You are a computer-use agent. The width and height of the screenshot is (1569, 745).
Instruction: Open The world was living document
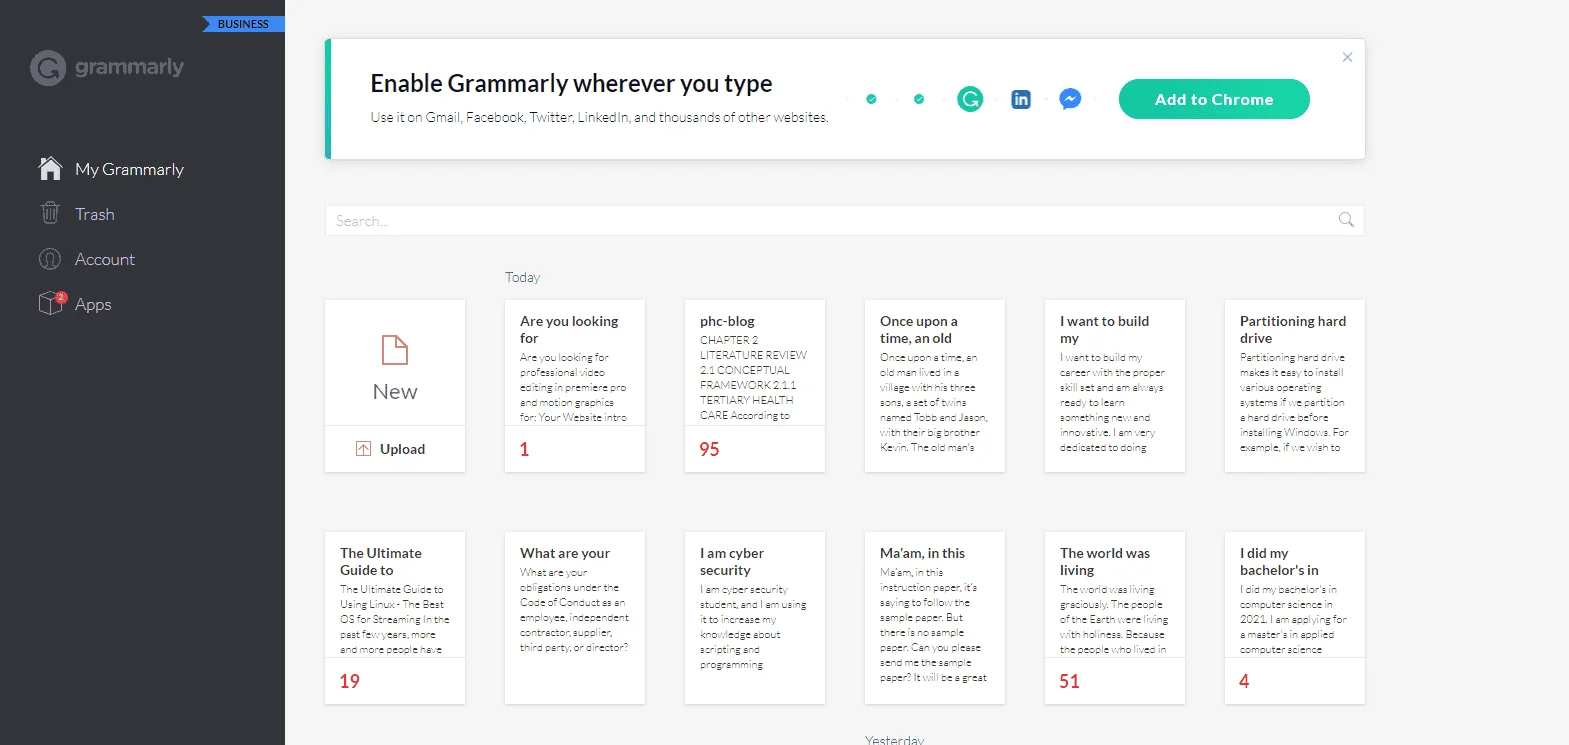coord(1115,618)
